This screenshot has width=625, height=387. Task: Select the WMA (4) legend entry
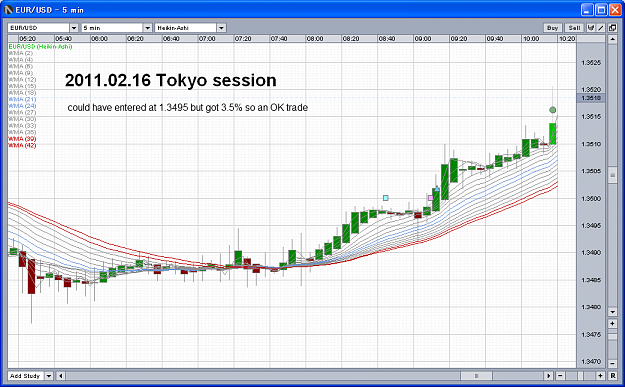coord(20,60)
